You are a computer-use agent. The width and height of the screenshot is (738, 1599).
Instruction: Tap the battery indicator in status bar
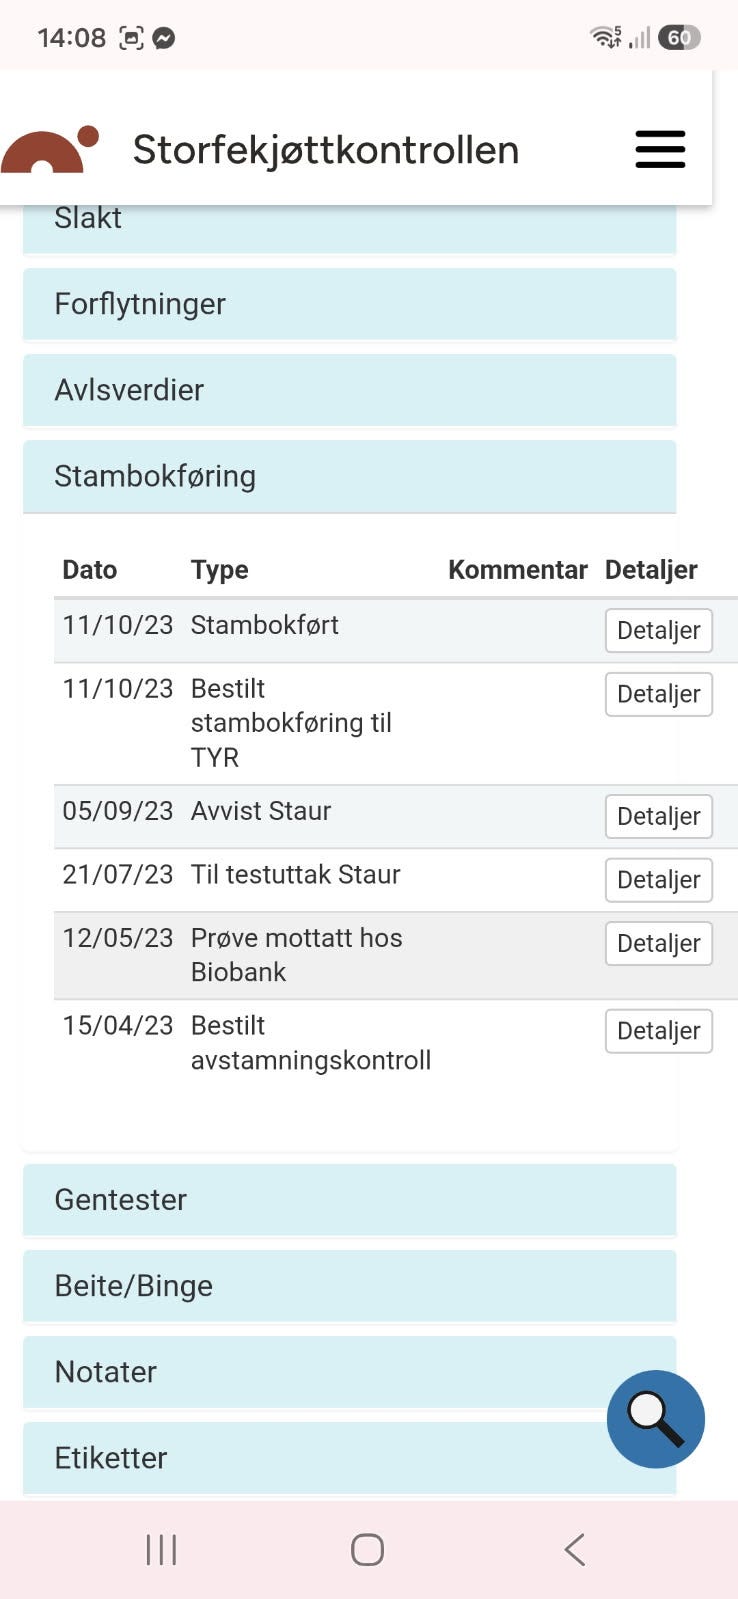coord(679,38)
